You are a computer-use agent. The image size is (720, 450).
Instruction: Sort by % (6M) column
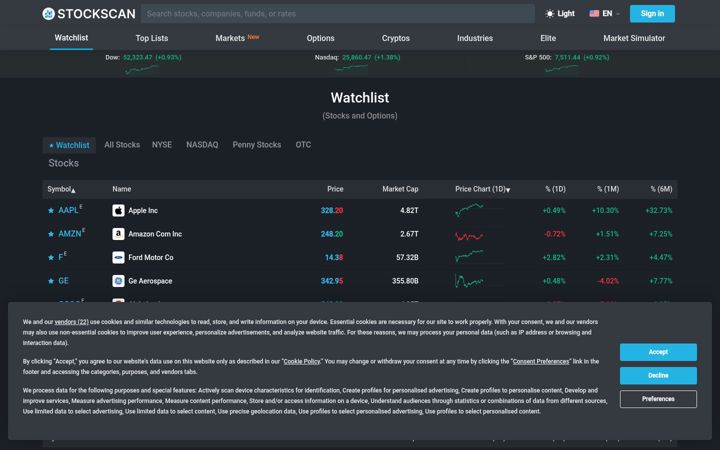point(661,189)
